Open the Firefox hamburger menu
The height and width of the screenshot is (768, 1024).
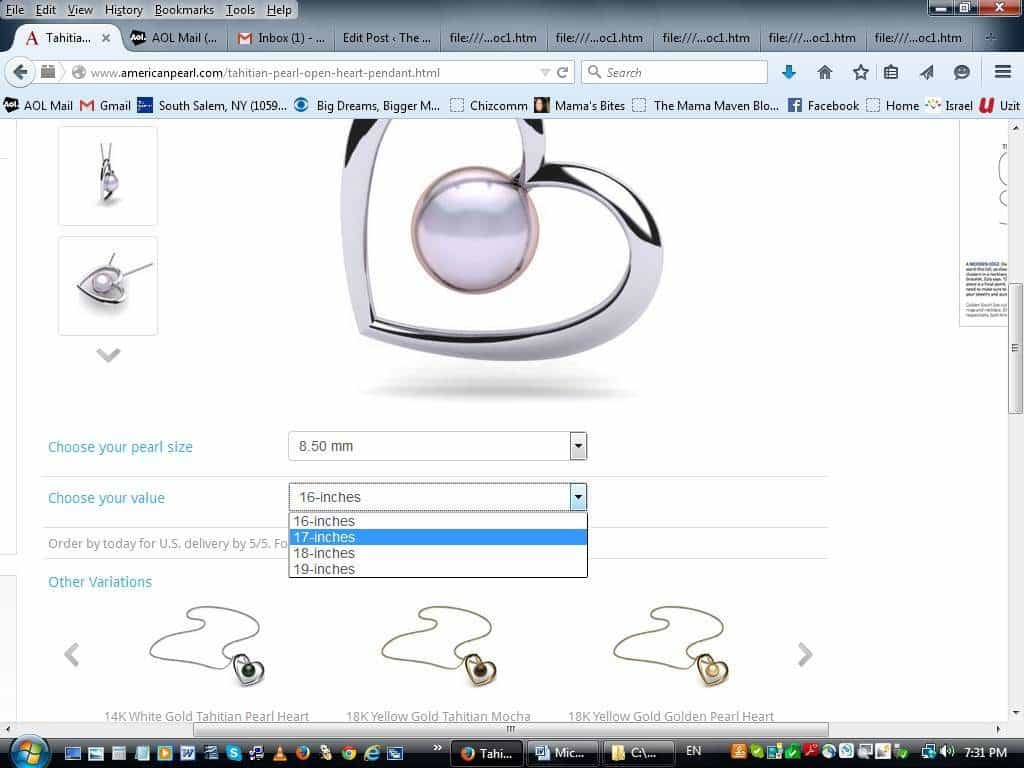click(x=1002, y=72)
